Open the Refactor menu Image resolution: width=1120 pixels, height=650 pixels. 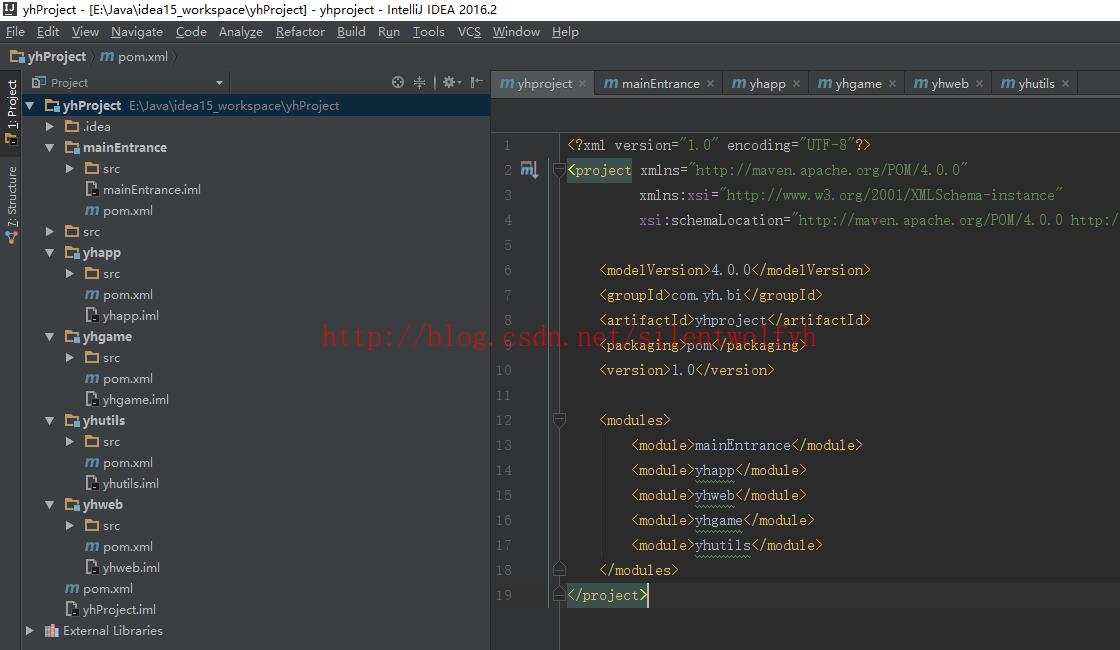[x=300, y=32]
